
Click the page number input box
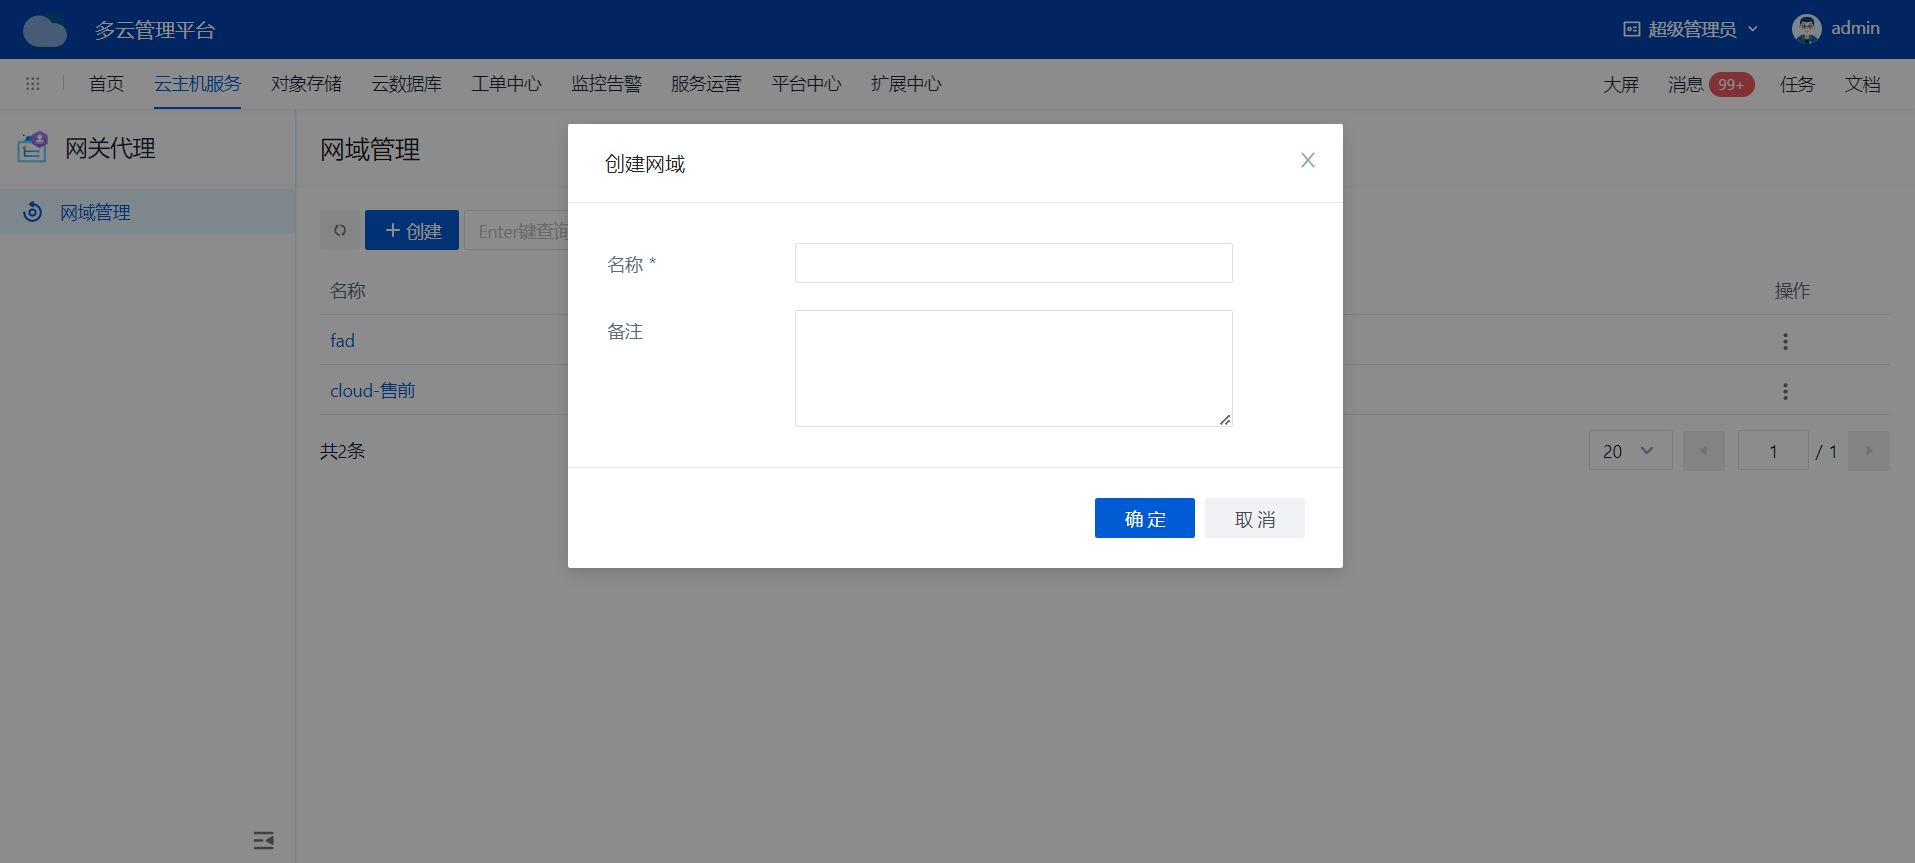tap(1773, 451)
